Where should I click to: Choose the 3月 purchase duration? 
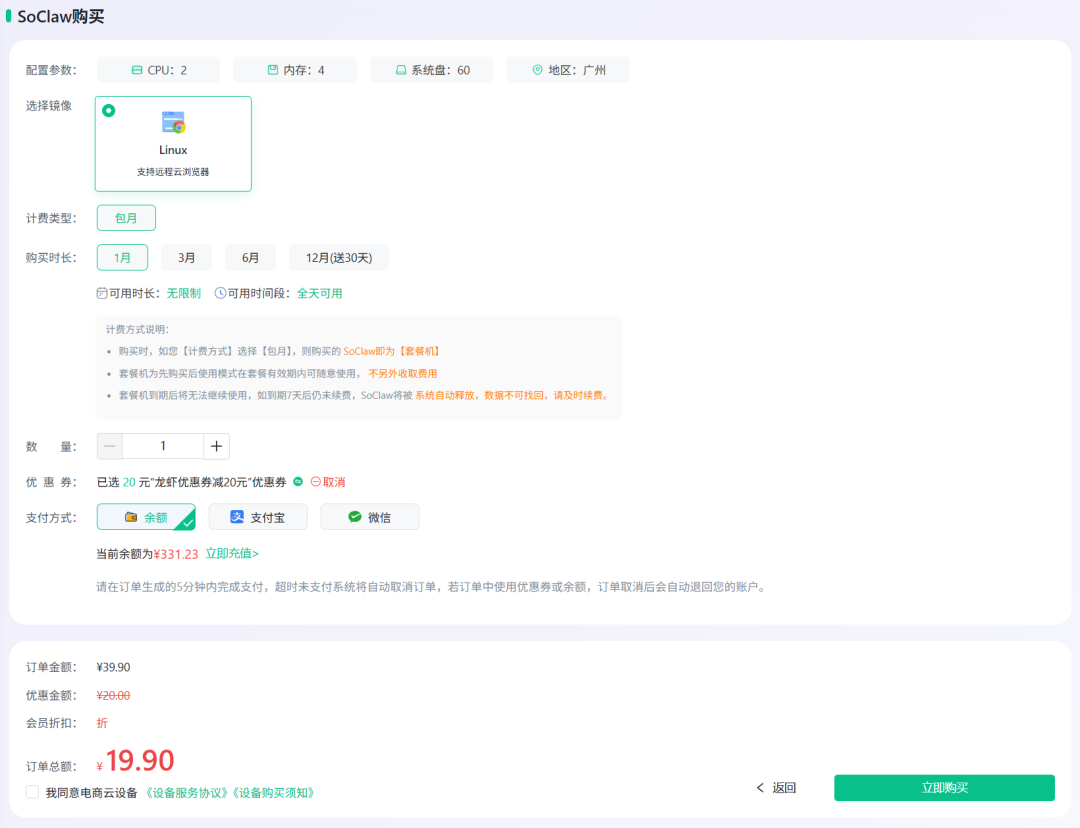pos(187,258)
